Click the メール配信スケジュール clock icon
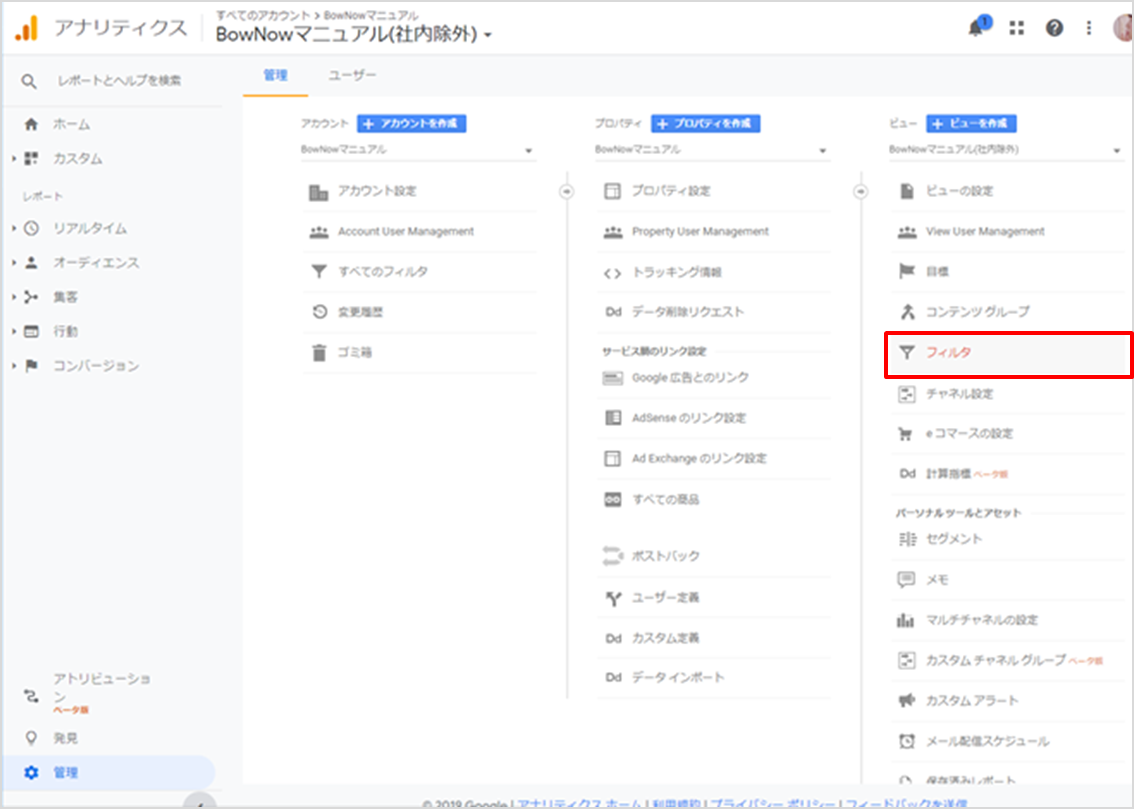This screenshot has width=1134, height=809. tap(906, 741)
